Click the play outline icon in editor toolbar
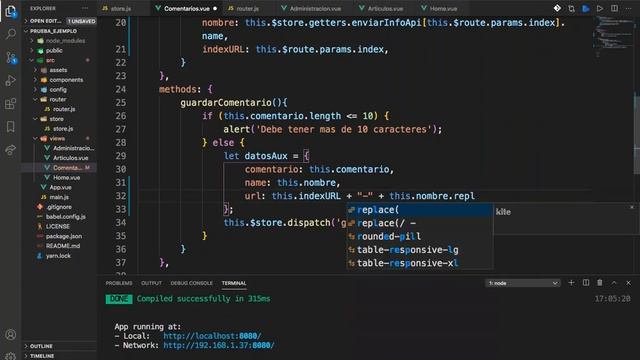The width and height of the screenshot is (640, 360). click(600, 8)
